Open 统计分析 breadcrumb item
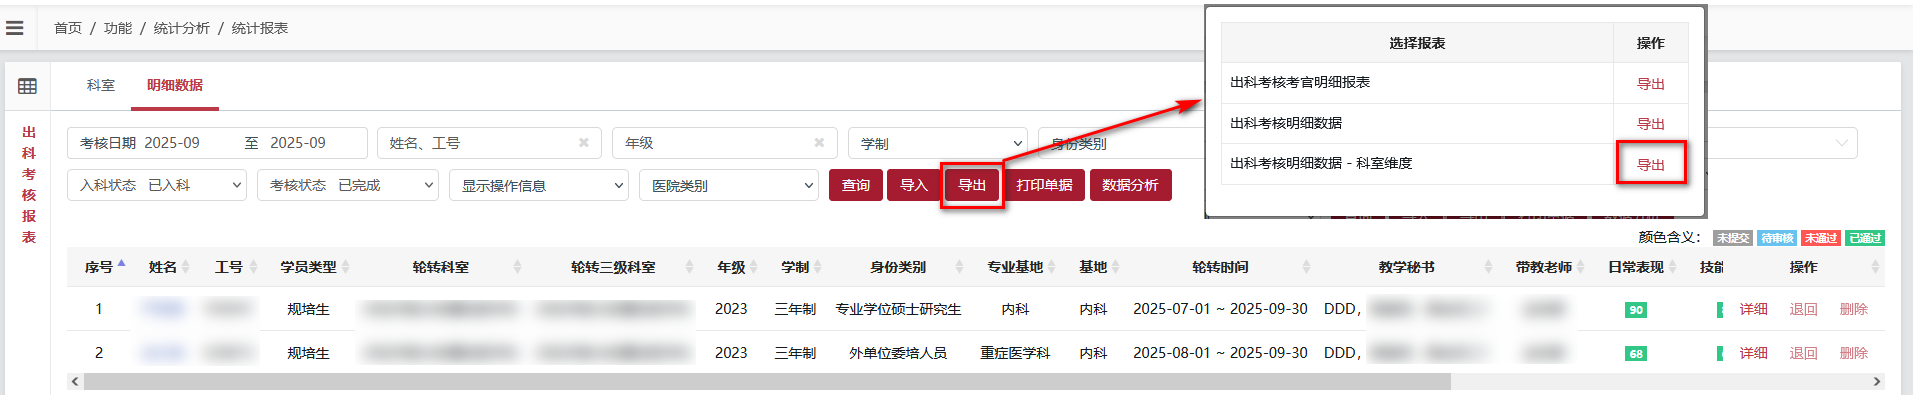This screenshot has height=395, width=1913. [x=182, y=28]
